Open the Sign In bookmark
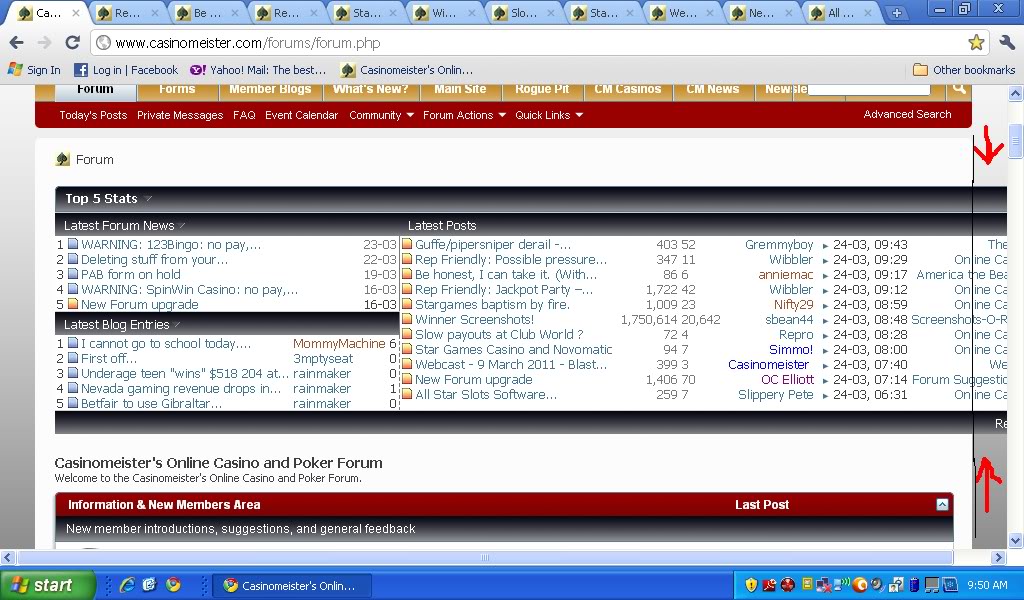Viewport: 1024px width, 600px height. 34,70
